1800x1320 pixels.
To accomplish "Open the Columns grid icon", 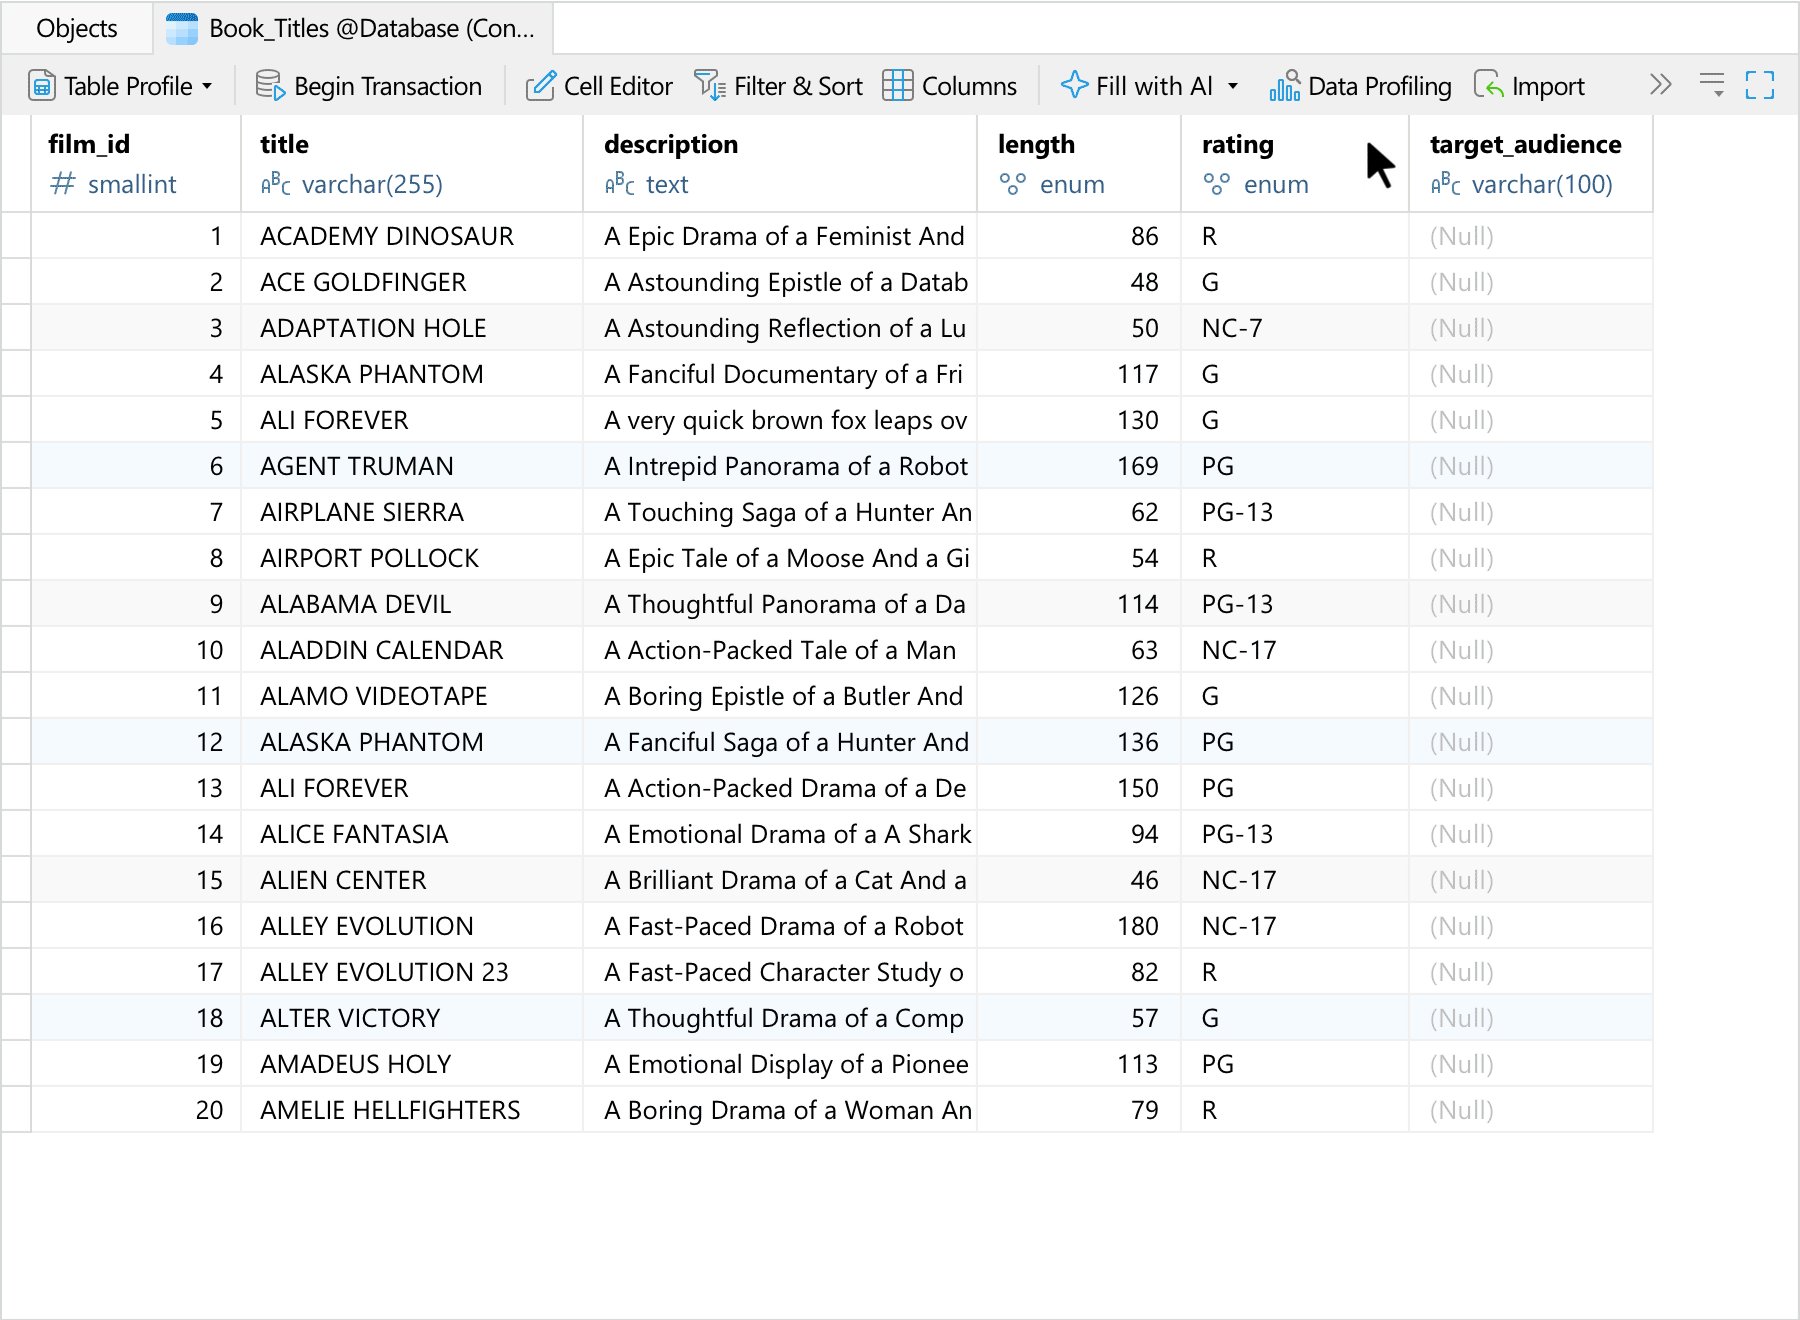I will point(898,86).
